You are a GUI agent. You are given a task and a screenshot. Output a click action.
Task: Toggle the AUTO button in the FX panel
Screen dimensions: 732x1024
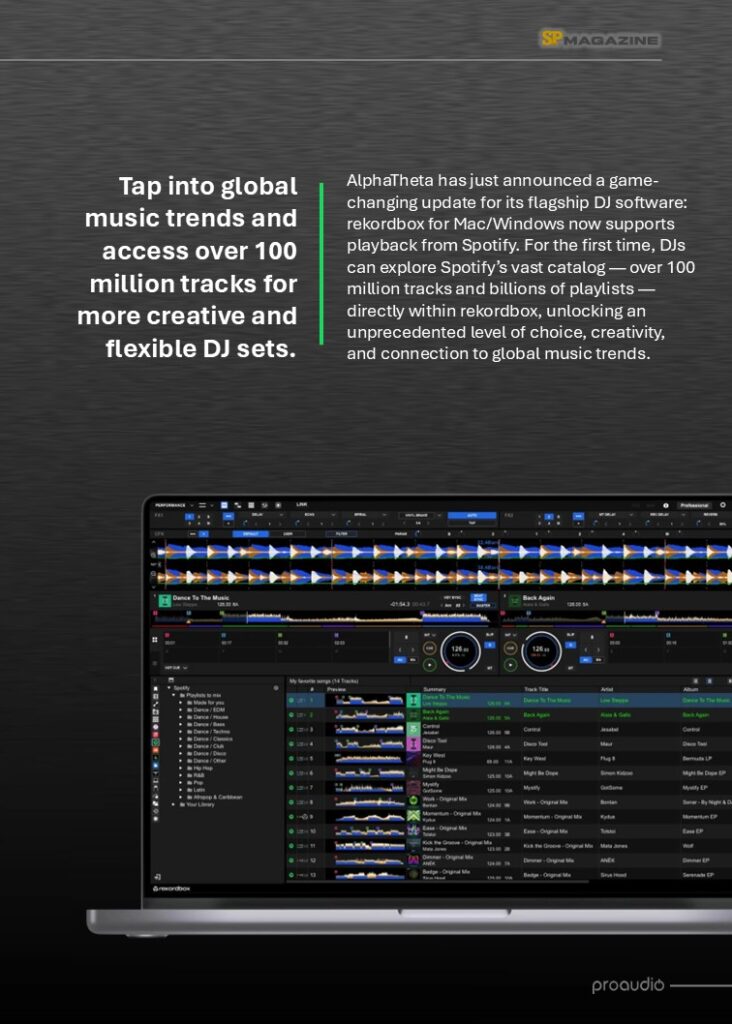pos(472,516)
